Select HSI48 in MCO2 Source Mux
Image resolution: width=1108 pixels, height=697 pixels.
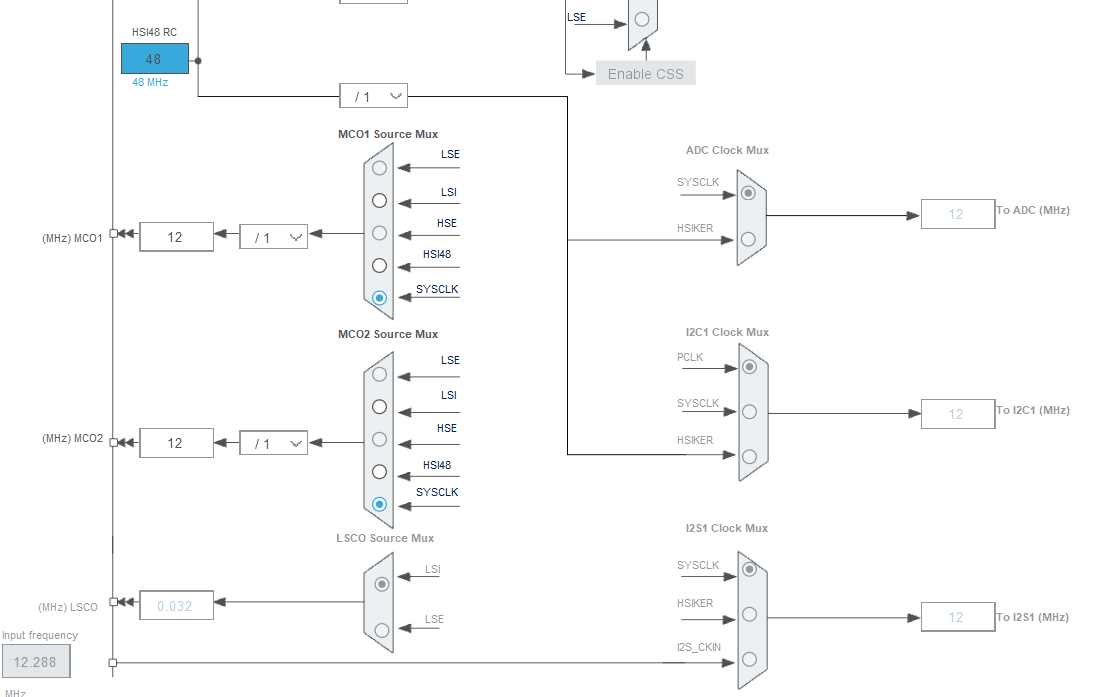[x=379, y=472]
